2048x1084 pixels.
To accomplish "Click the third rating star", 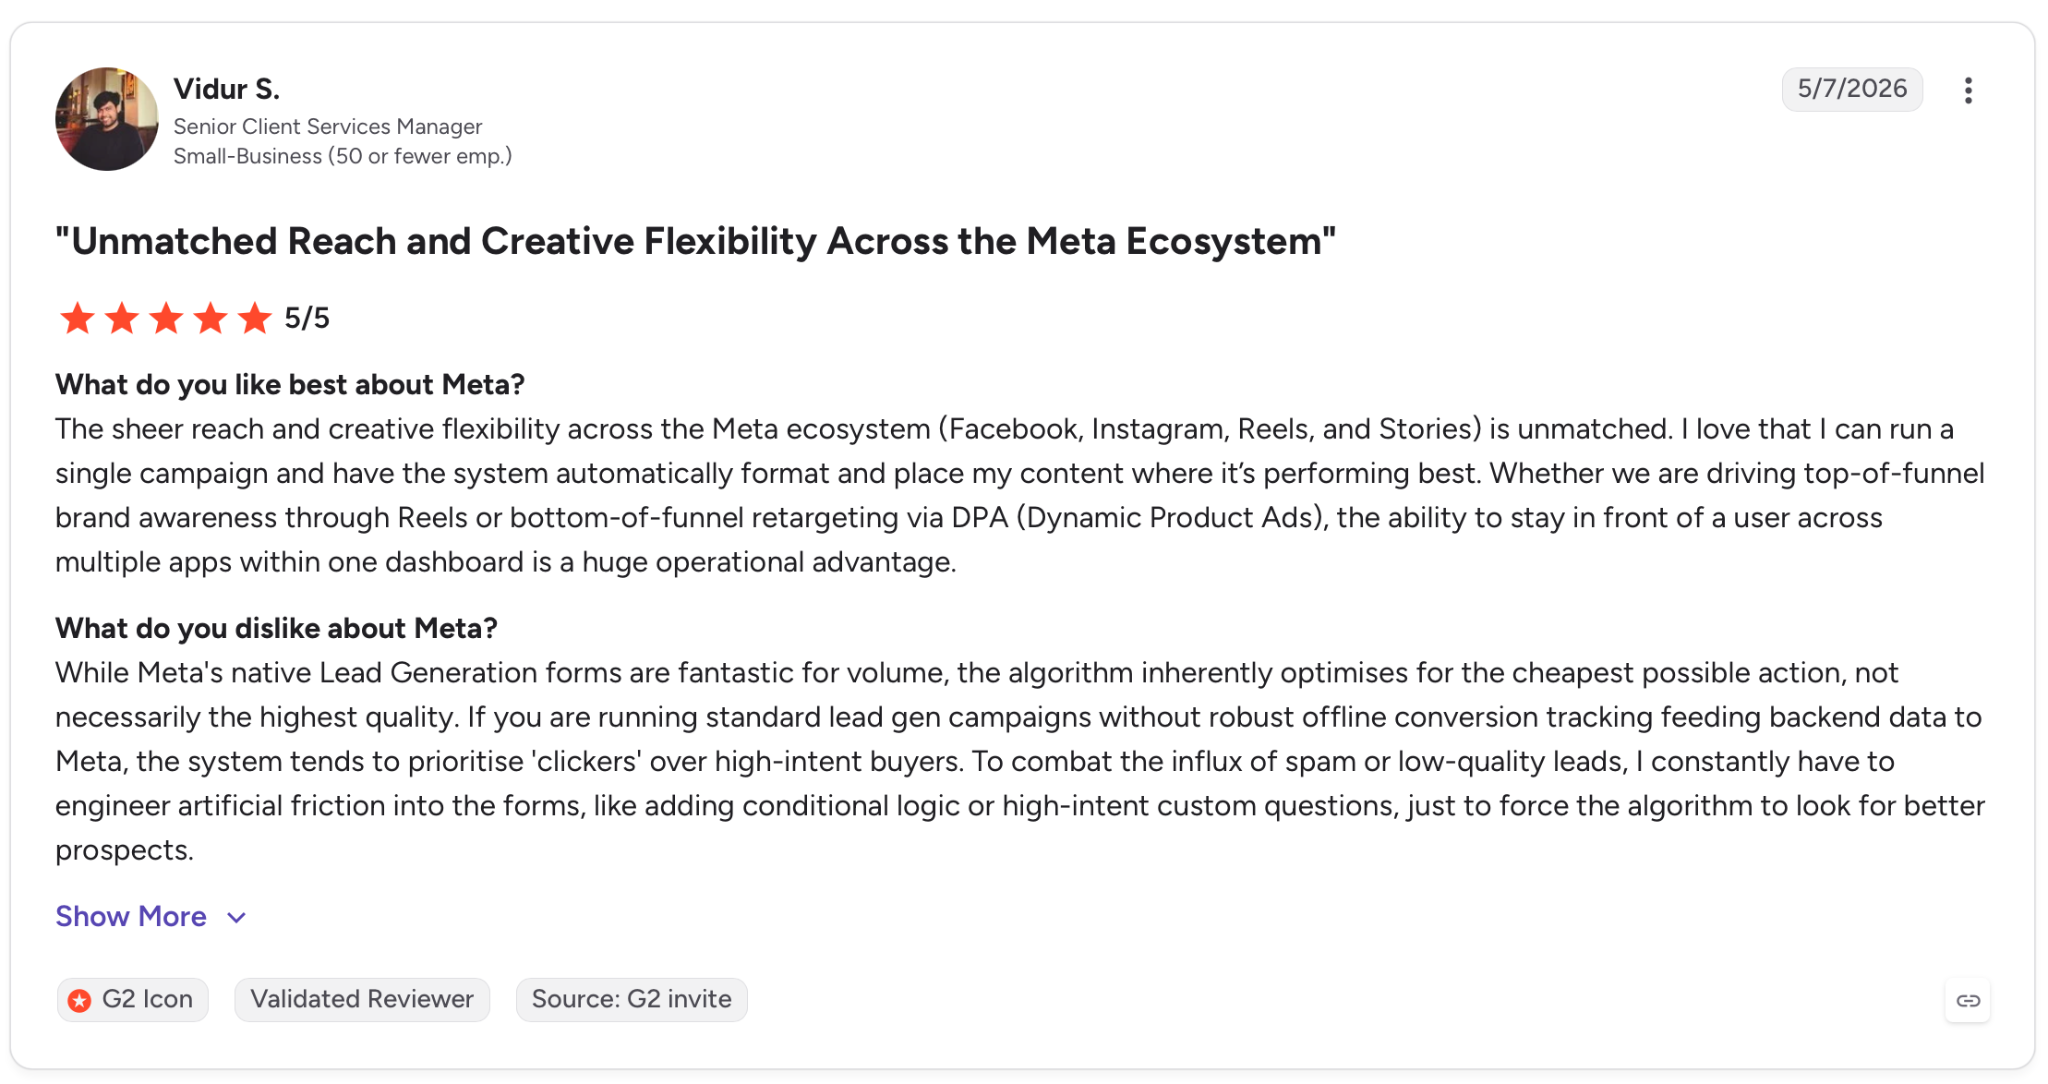I will [x=166, y=318].
